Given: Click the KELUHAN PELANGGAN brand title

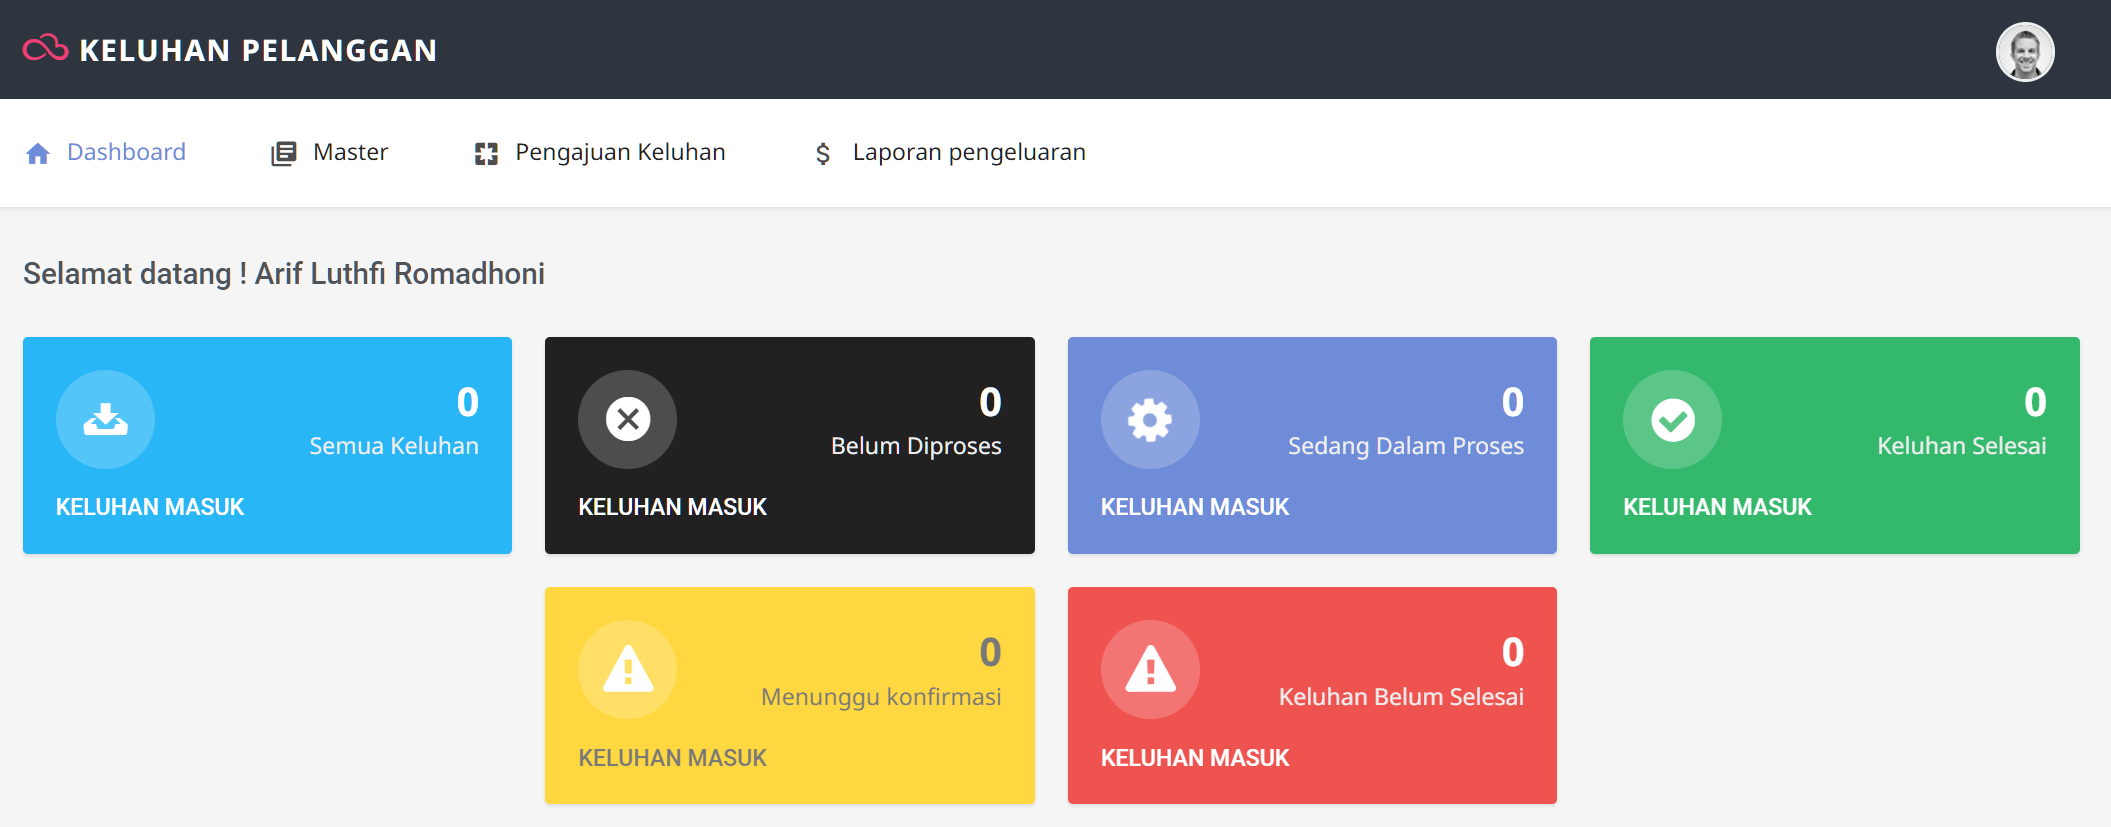Looking at the screenshot, I should point(258,50).
